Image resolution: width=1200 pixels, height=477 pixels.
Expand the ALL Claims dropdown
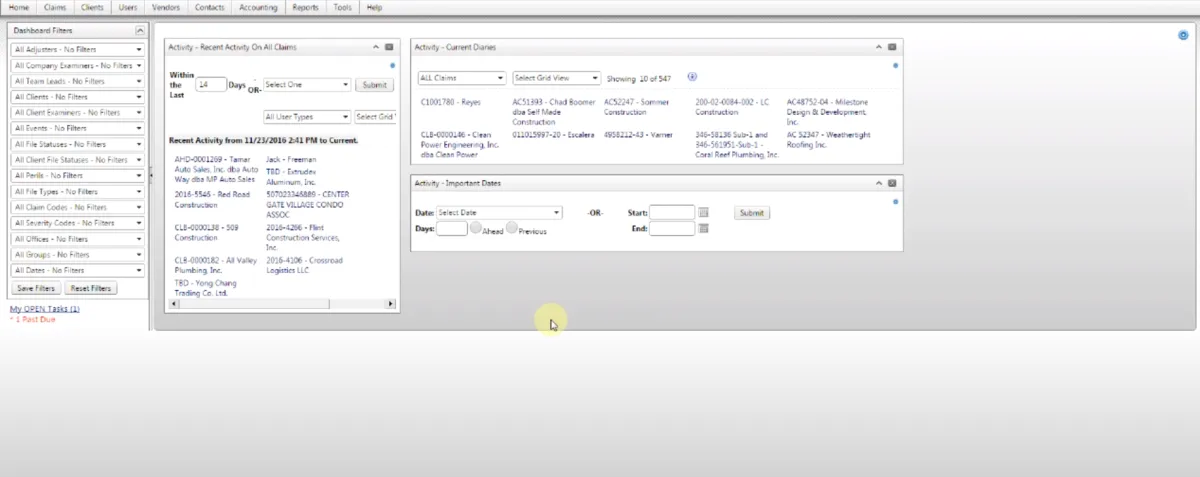[462, 78]
